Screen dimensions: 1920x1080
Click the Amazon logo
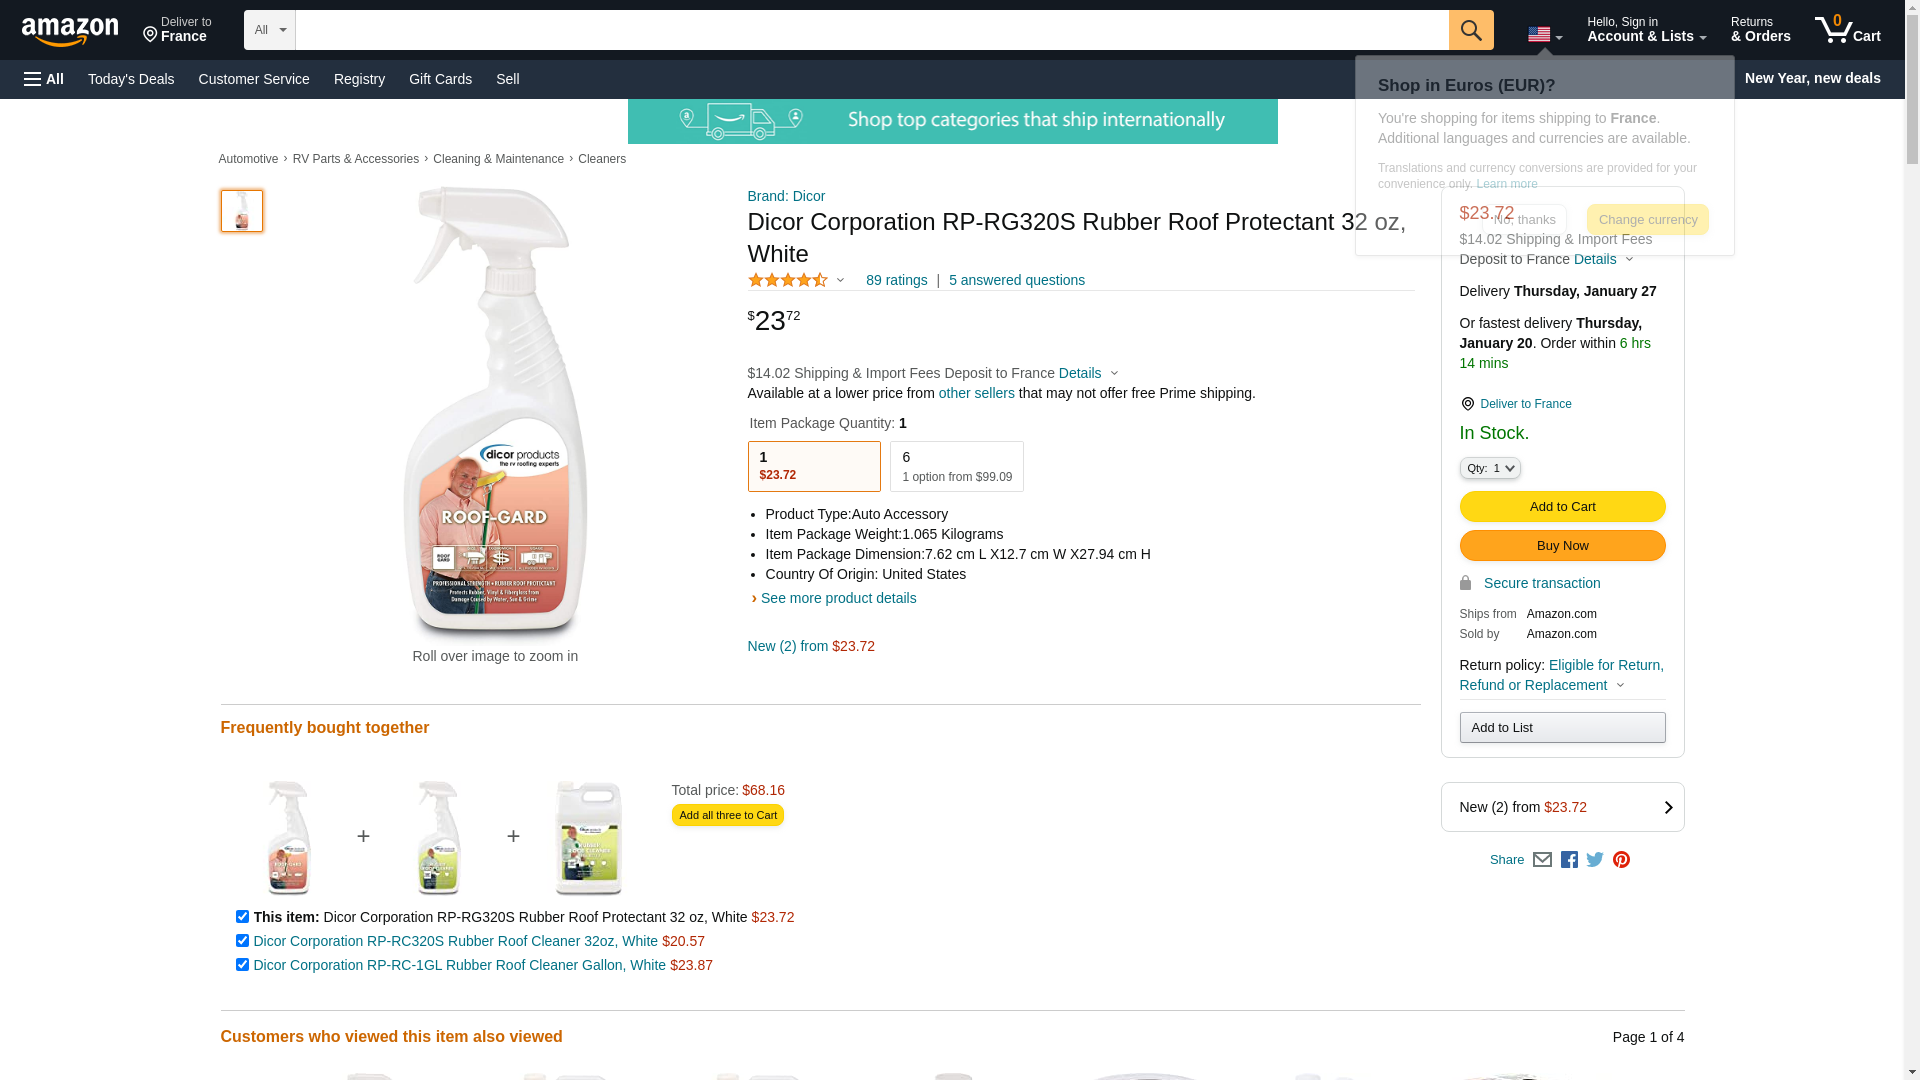click(x=70, y=31)
